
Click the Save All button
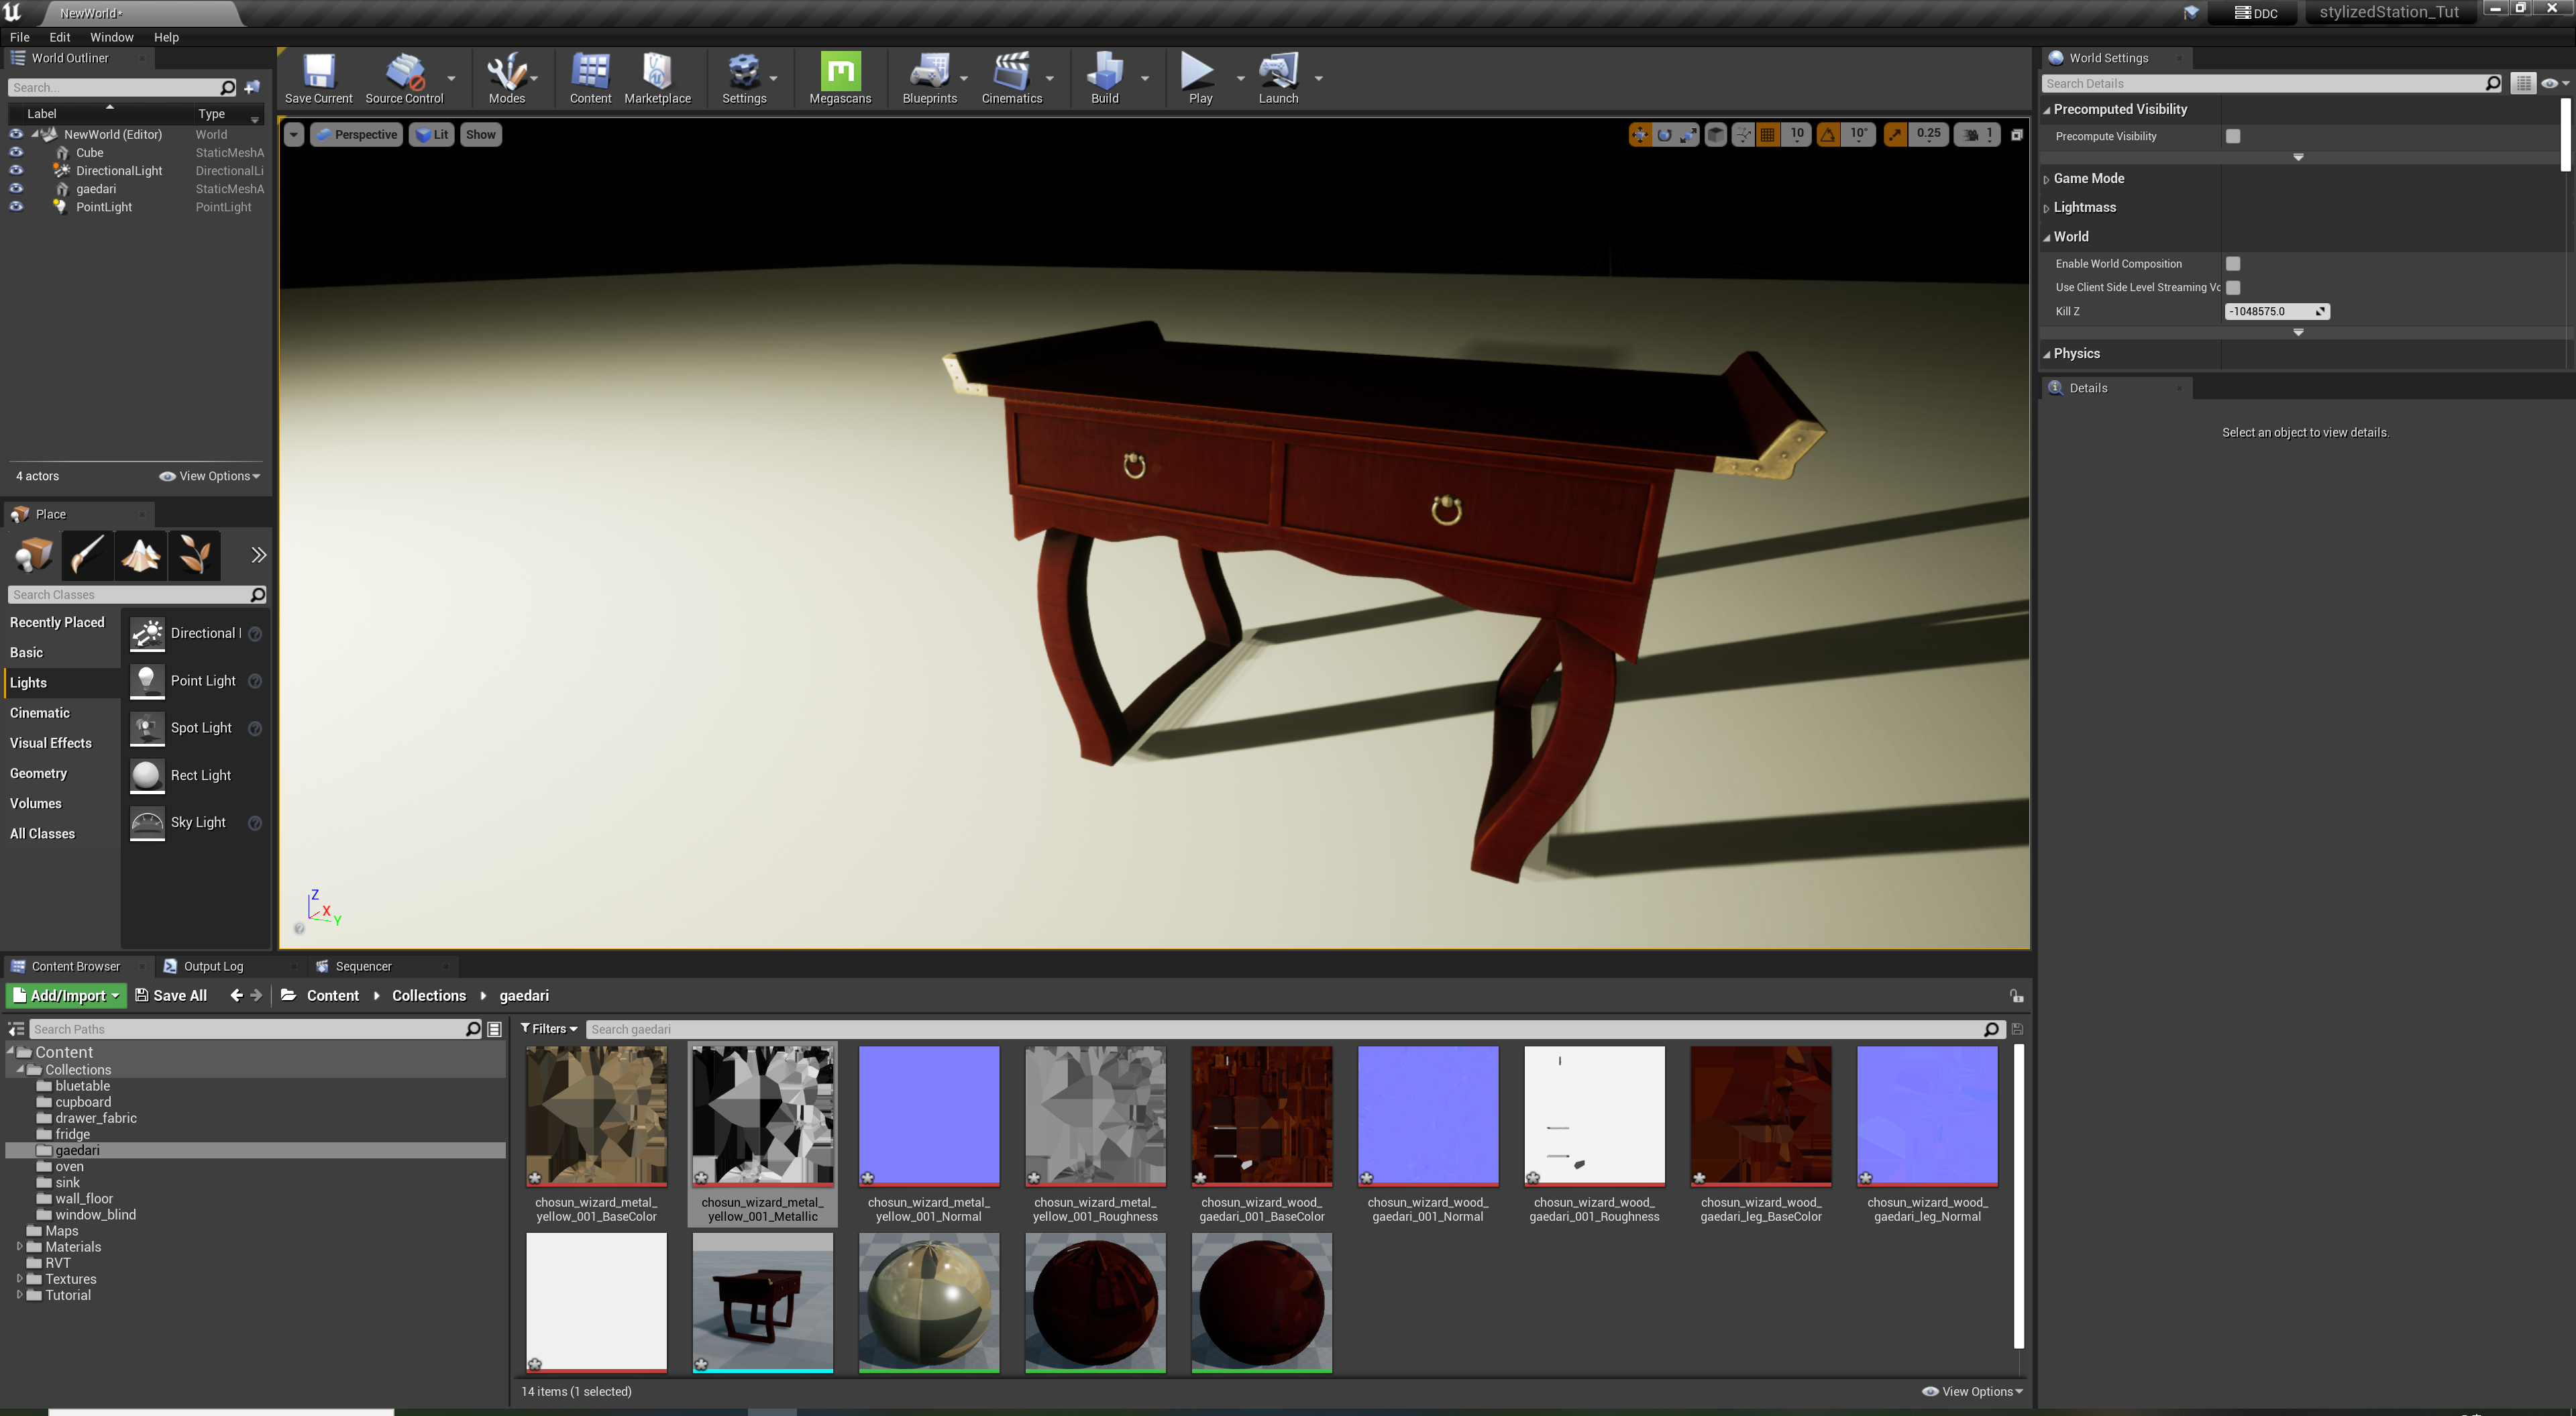(171, 995)
